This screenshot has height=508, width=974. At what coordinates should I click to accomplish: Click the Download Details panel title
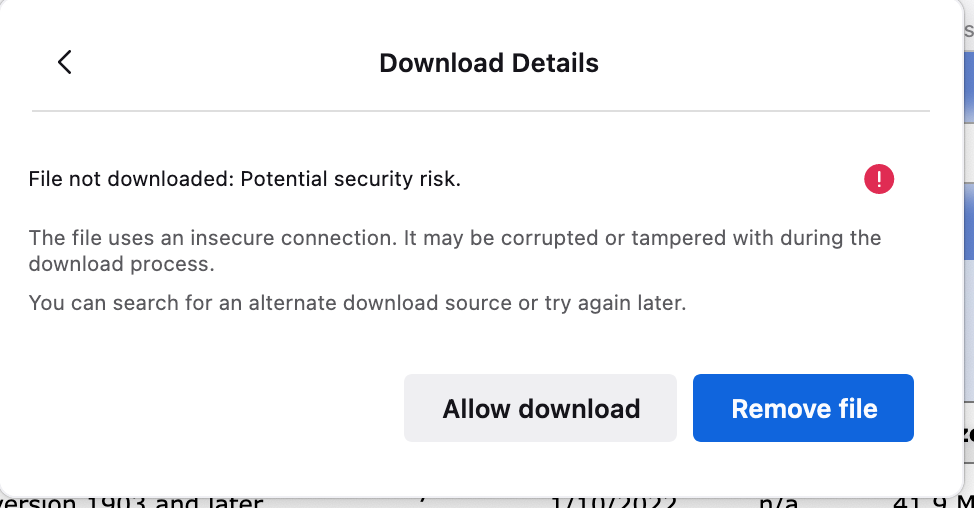pyautogui.click(x=489, y=64)
